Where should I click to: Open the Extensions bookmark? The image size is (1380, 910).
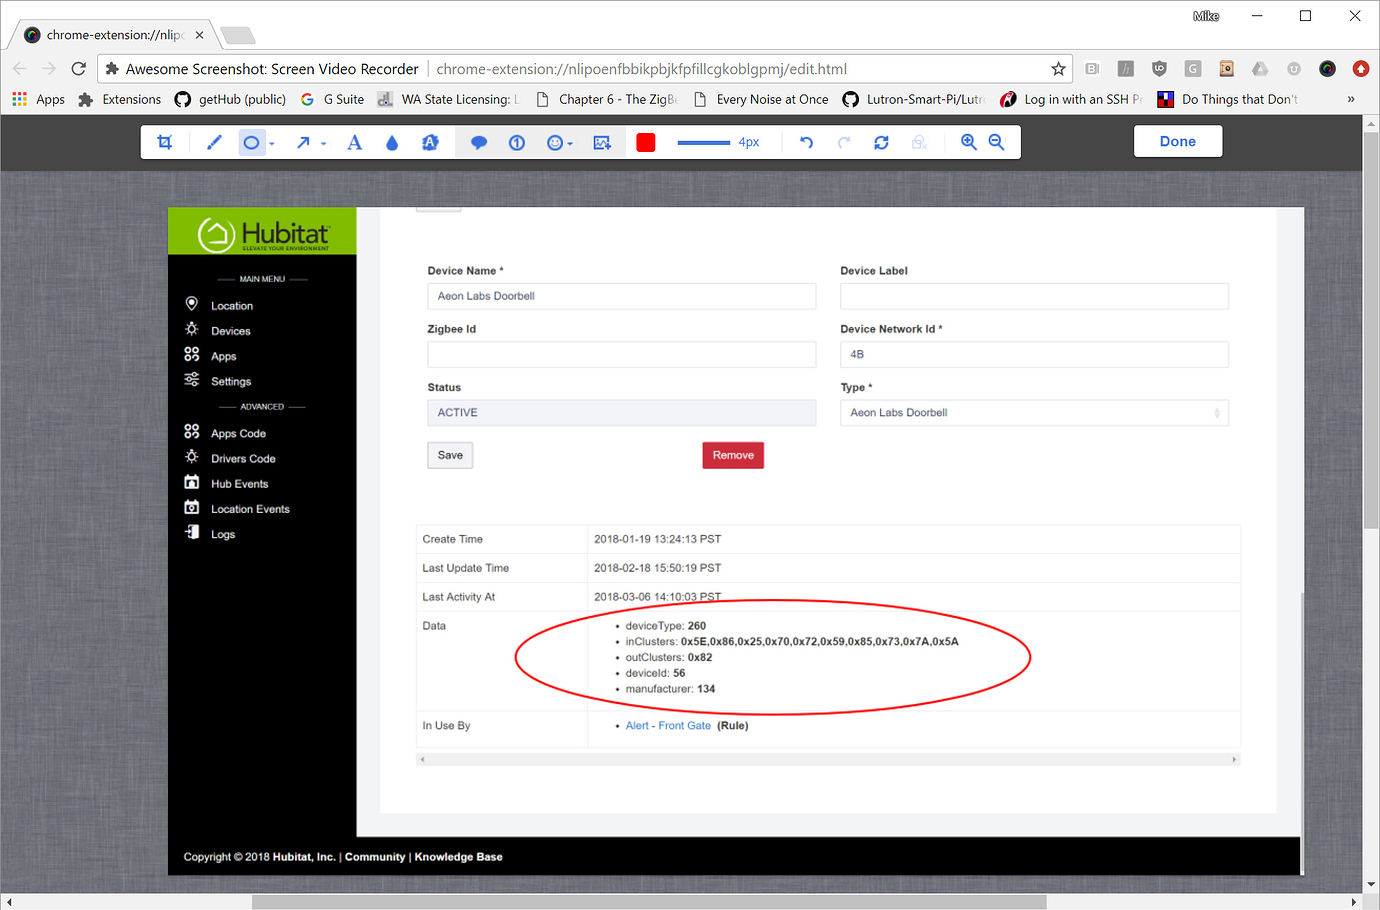[119, 99]
